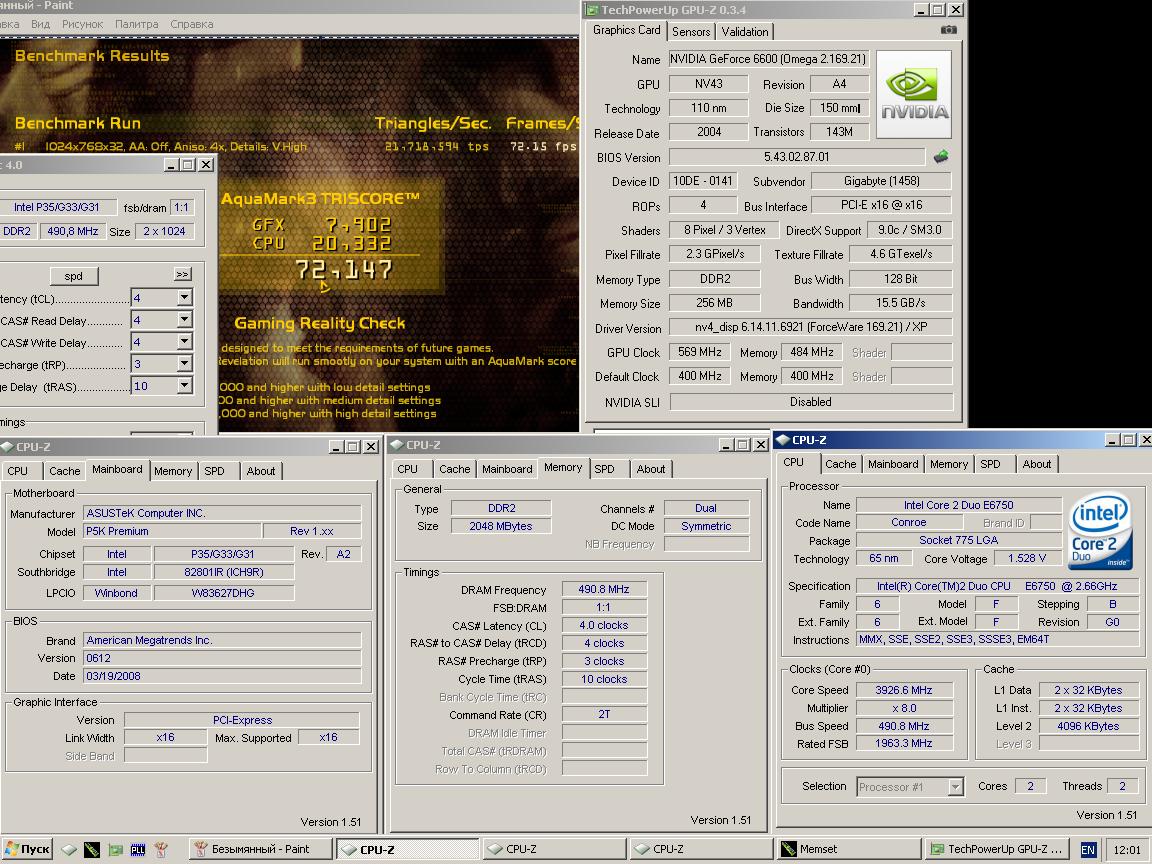This screenshot has width=1152, height=864.
Task: Open the CAS# Read Delay dropdown
Action: click(x=184, y=320)
